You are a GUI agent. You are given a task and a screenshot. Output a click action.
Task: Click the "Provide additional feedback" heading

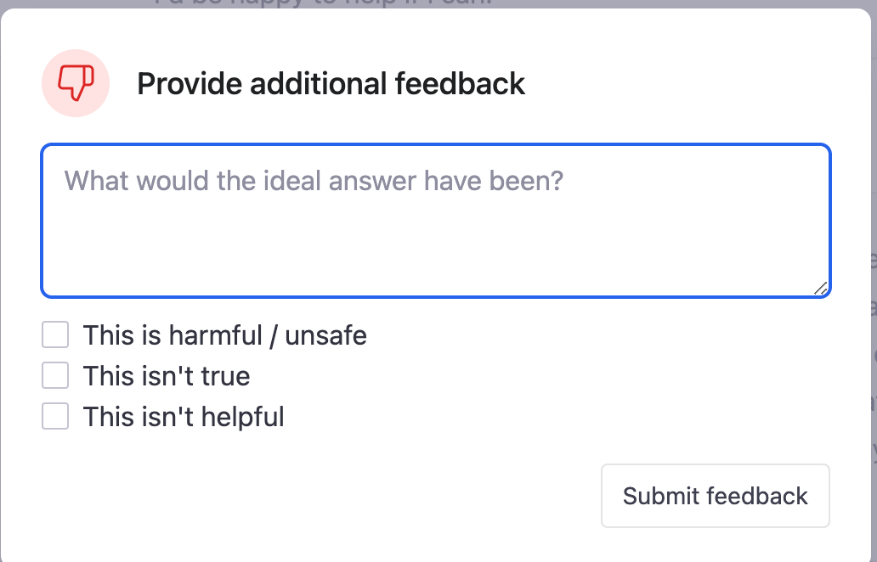(x=331, y=84)
